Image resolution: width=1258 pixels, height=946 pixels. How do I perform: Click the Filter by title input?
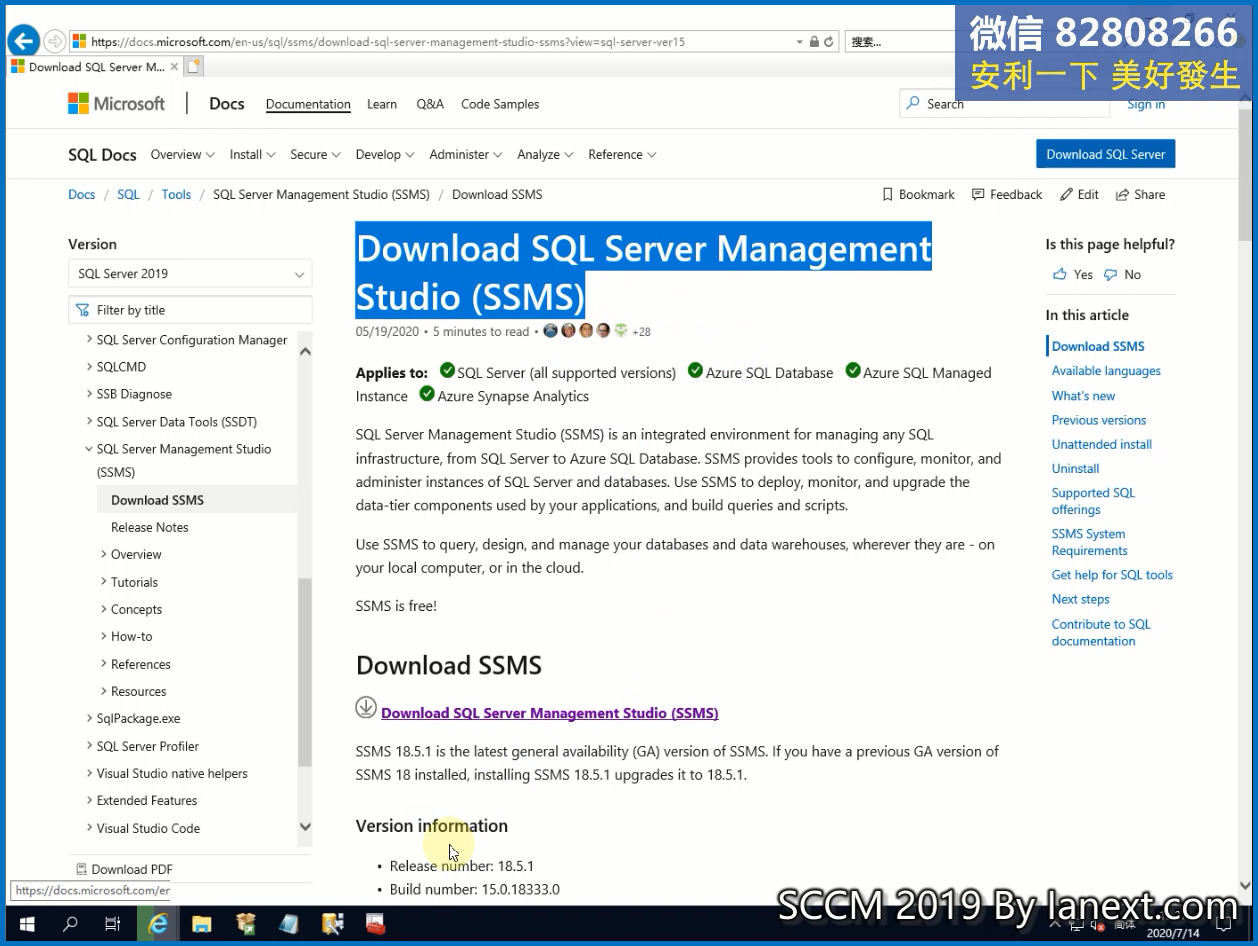click(190, 310)
